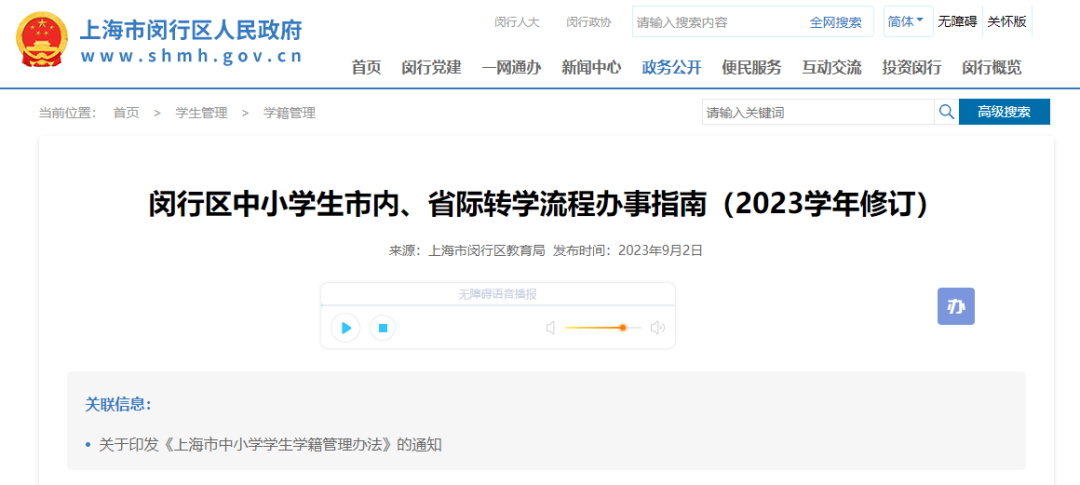Mute audio with the left speaker icon
1080x485 pixels.
click(x=550, y=328)
